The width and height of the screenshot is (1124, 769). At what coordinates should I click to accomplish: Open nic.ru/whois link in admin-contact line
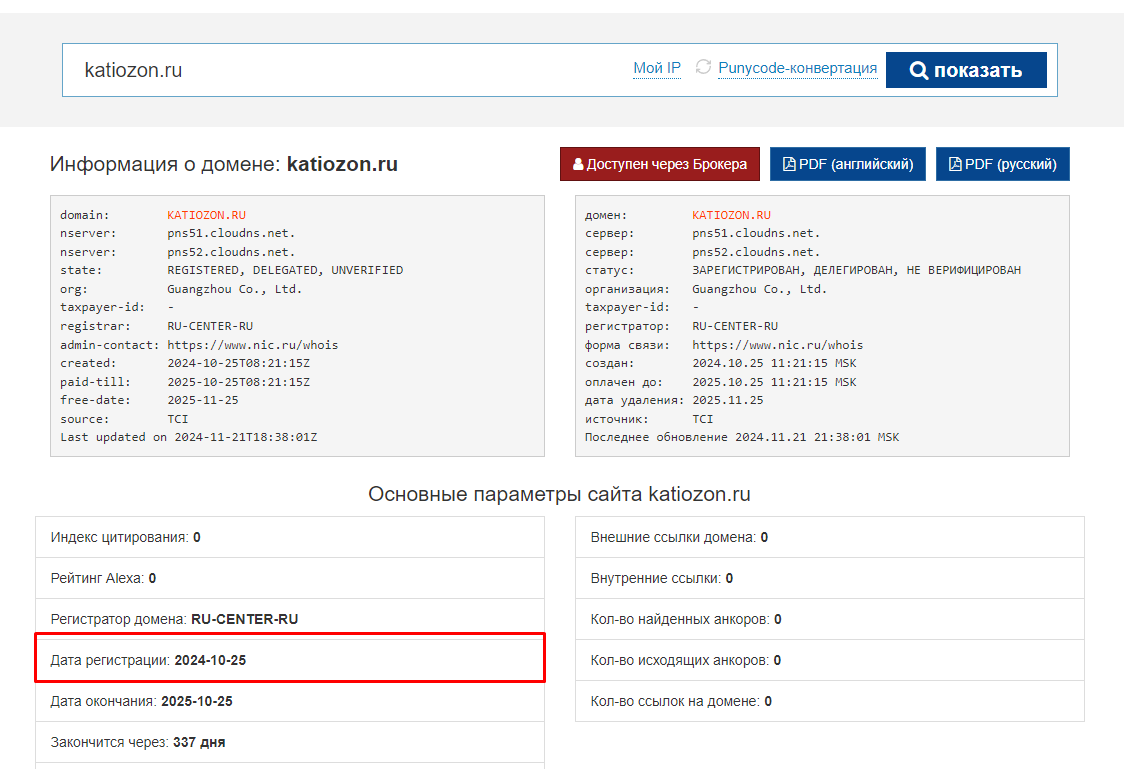252,345
